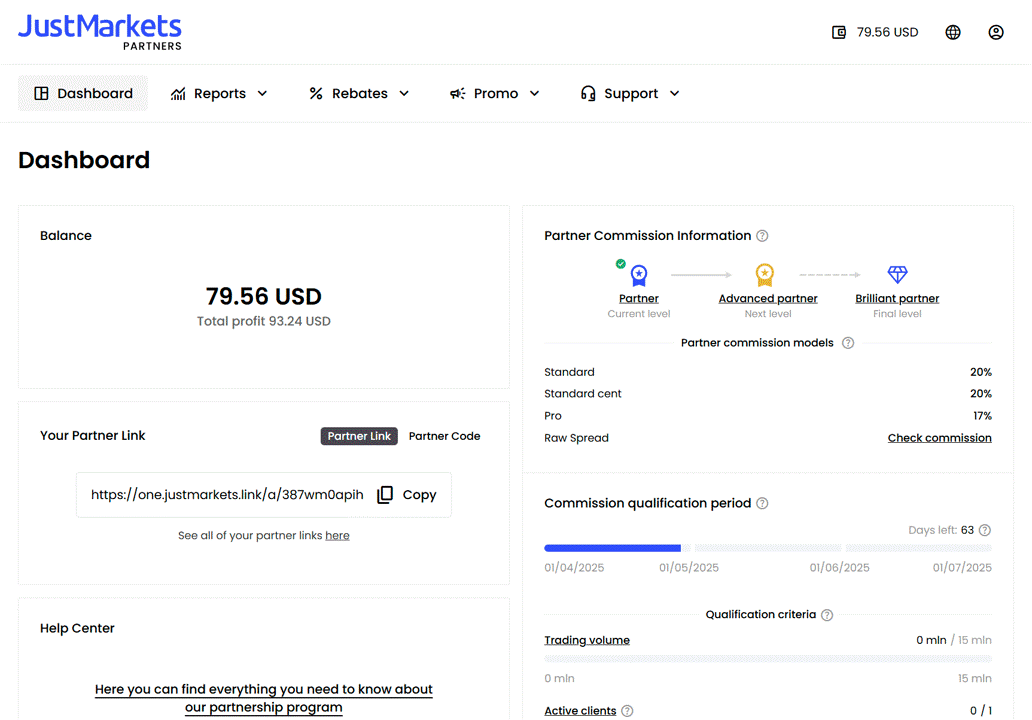Click the JustMarkets Partners logo
Viewport: 1032px width, 720px height.
99,32
